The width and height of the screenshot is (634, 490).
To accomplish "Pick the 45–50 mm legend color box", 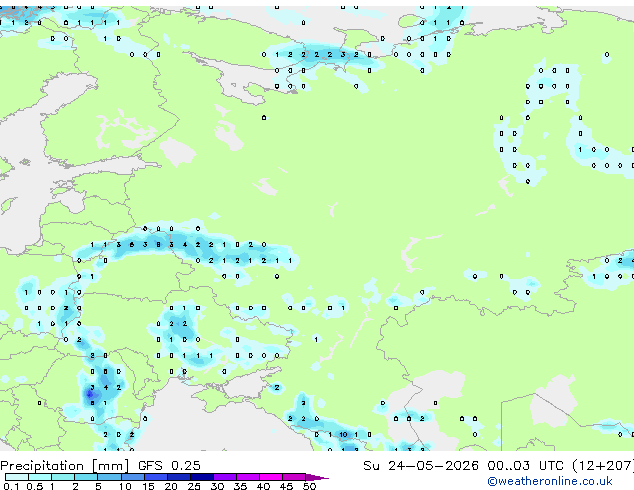I will (294, 477).
